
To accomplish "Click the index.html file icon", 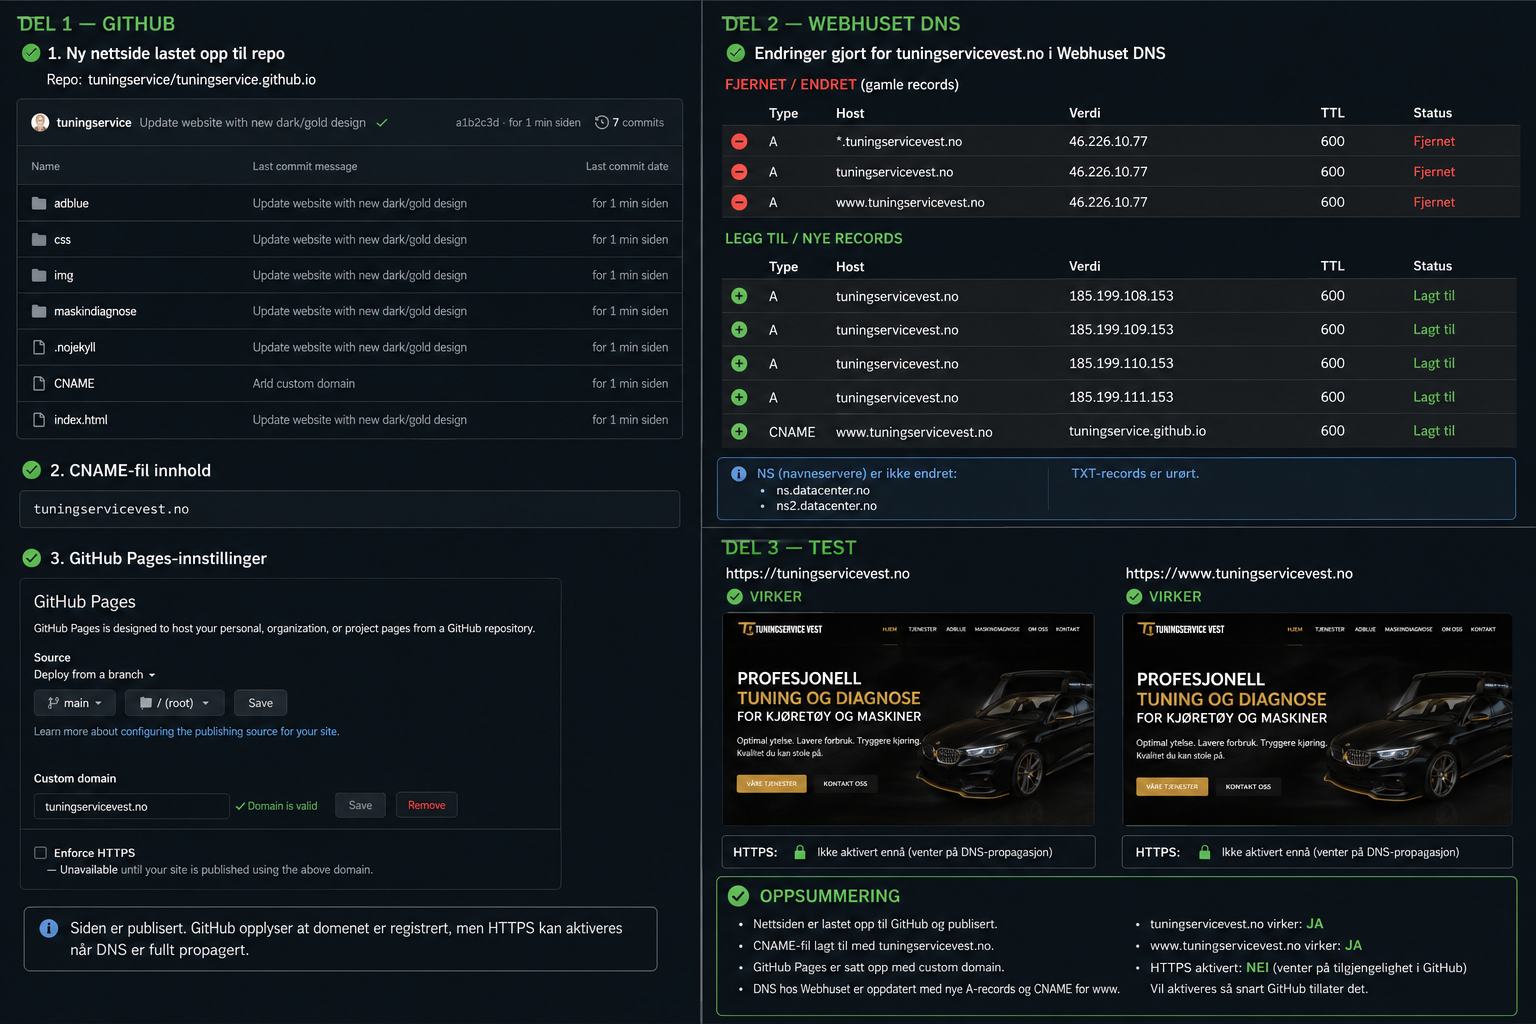I will point(39,420).
